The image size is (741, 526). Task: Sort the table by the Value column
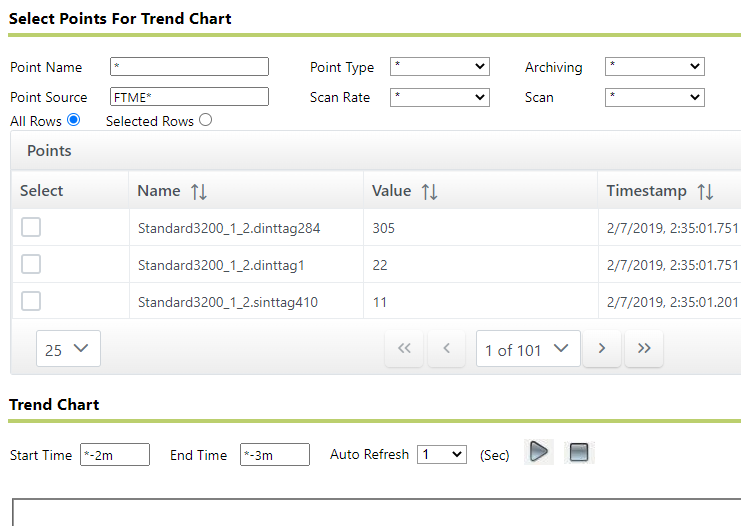[x=430, y=192]
